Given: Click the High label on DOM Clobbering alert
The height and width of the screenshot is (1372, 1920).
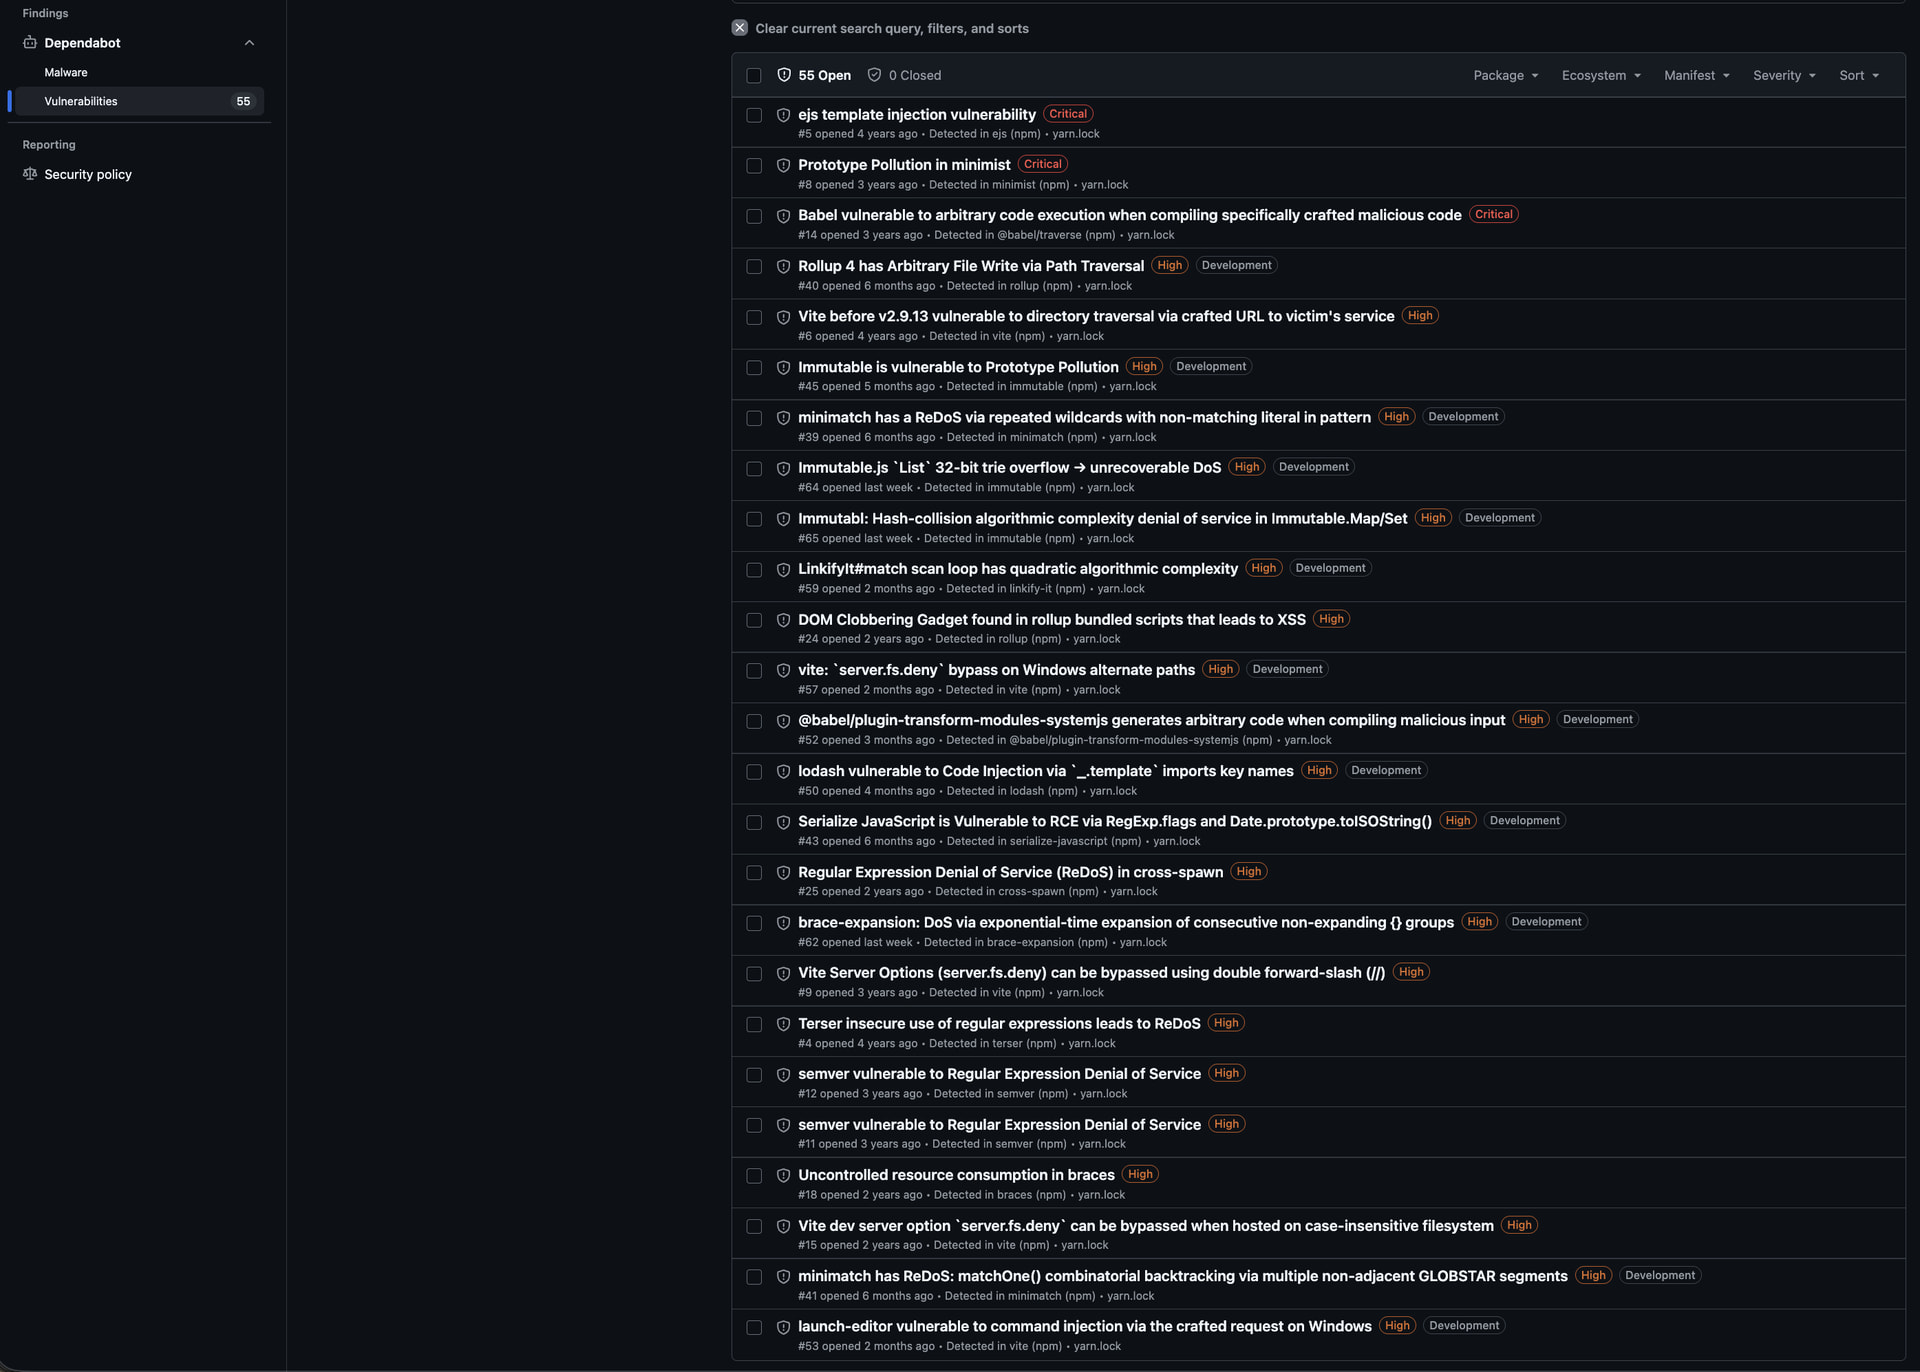Looking at the screenshot, I should coord(1331,619).
